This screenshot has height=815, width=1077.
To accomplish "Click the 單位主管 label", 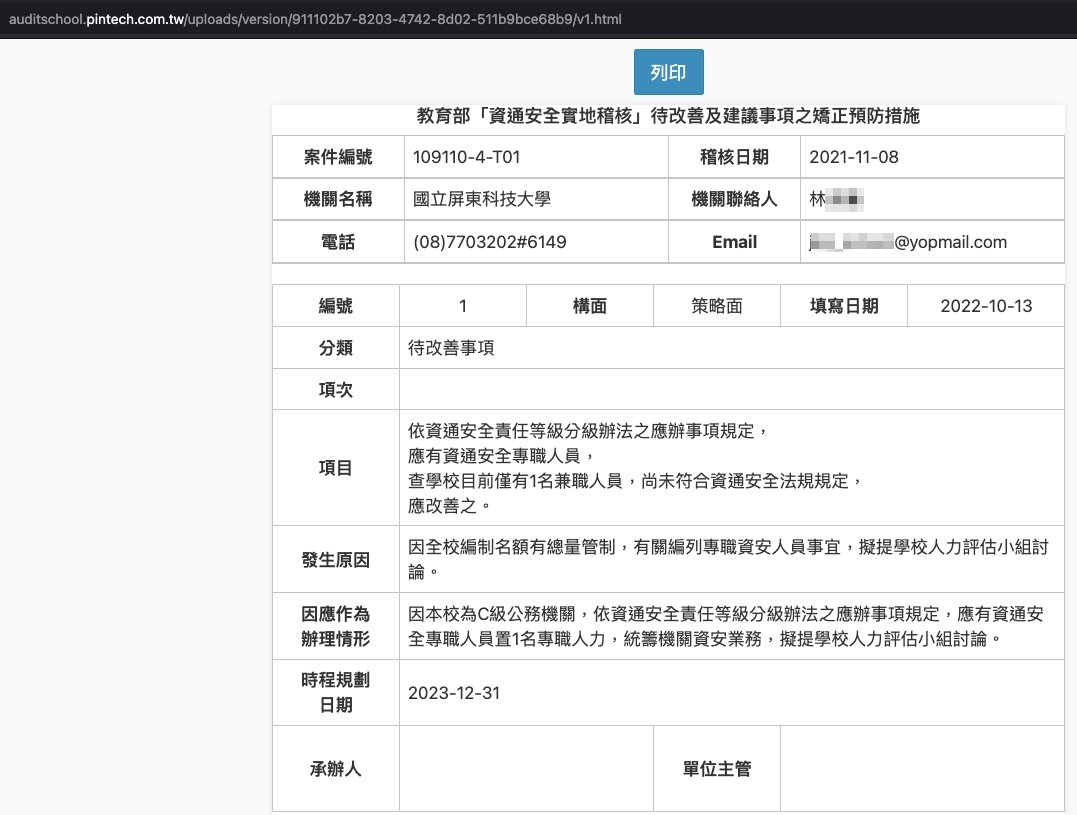I will point(716,768).
